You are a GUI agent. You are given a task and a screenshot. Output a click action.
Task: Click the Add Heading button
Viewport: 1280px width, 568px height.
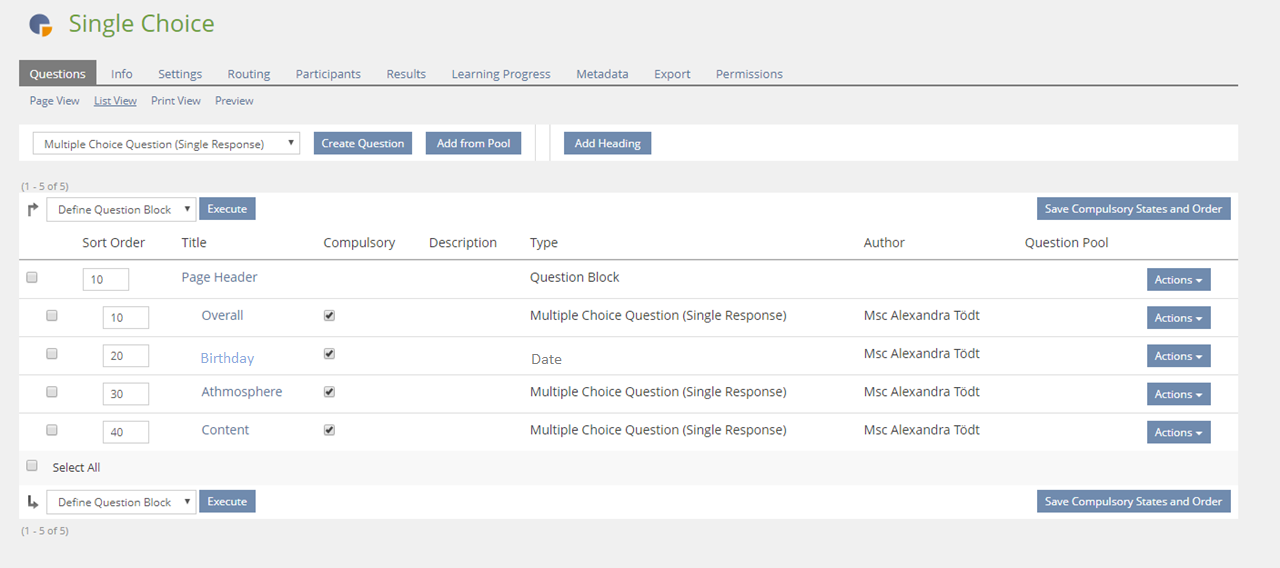(607, 143)
